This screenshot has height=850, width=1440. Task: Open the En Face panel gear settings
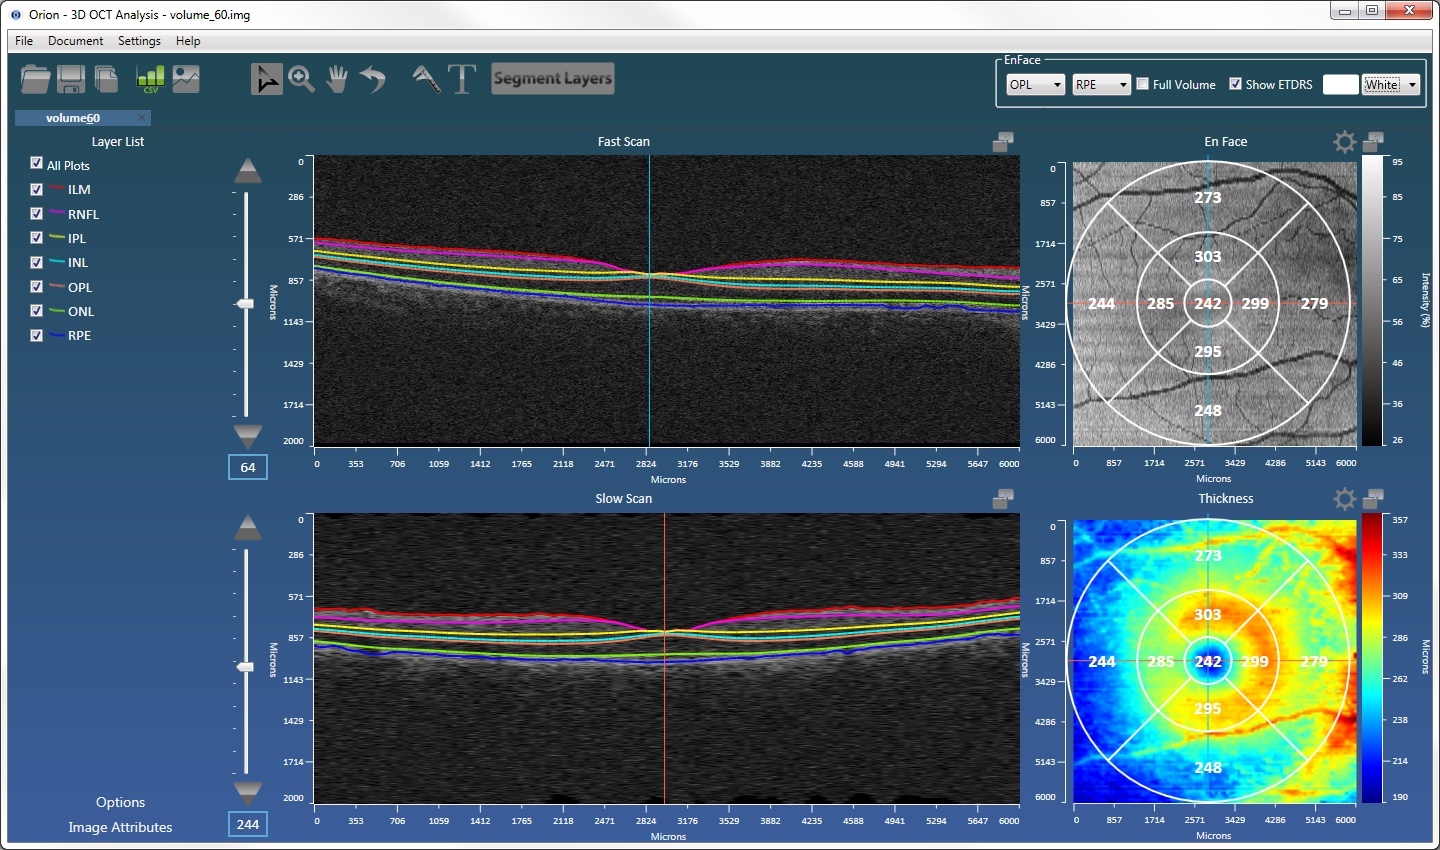1345,142
